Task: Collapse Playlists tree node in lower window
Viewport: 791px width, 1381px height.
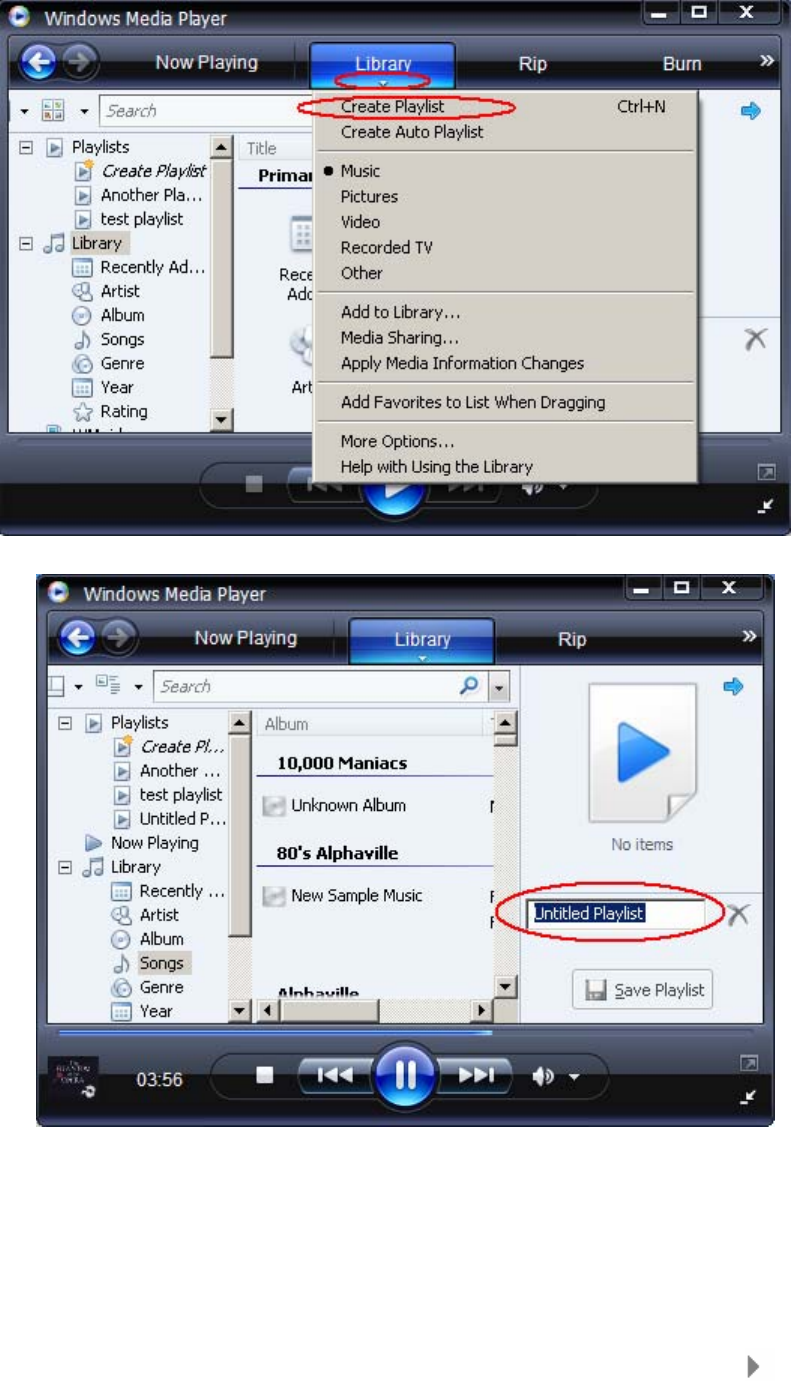Action: coord(65,723)
